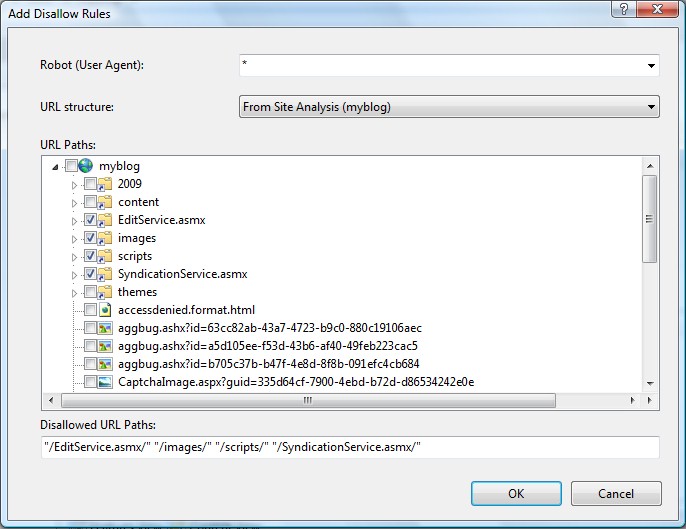Click the folder icon beside 2009

click(105, 184)
